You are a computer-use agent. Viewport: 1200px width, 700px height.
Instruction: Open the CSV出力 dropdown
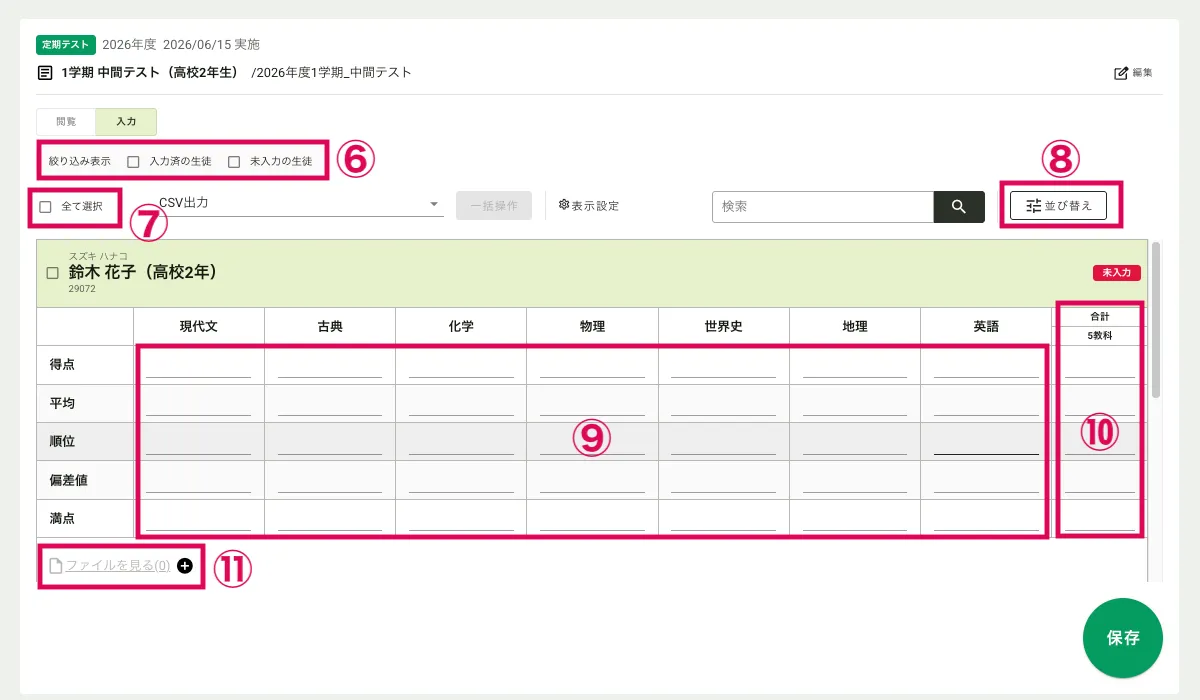click(x=300, y=204)
